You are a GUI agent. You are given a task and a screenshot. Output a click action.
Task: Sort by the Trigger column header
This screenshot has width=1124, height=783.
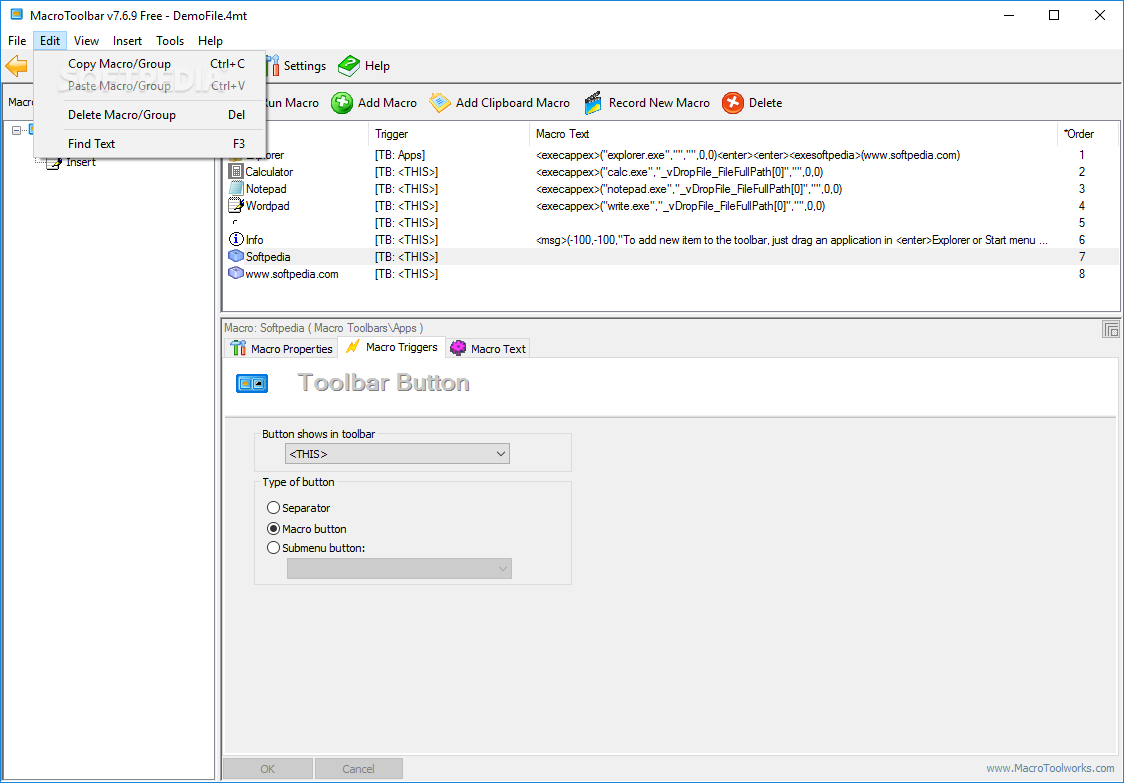coord(449,134)
